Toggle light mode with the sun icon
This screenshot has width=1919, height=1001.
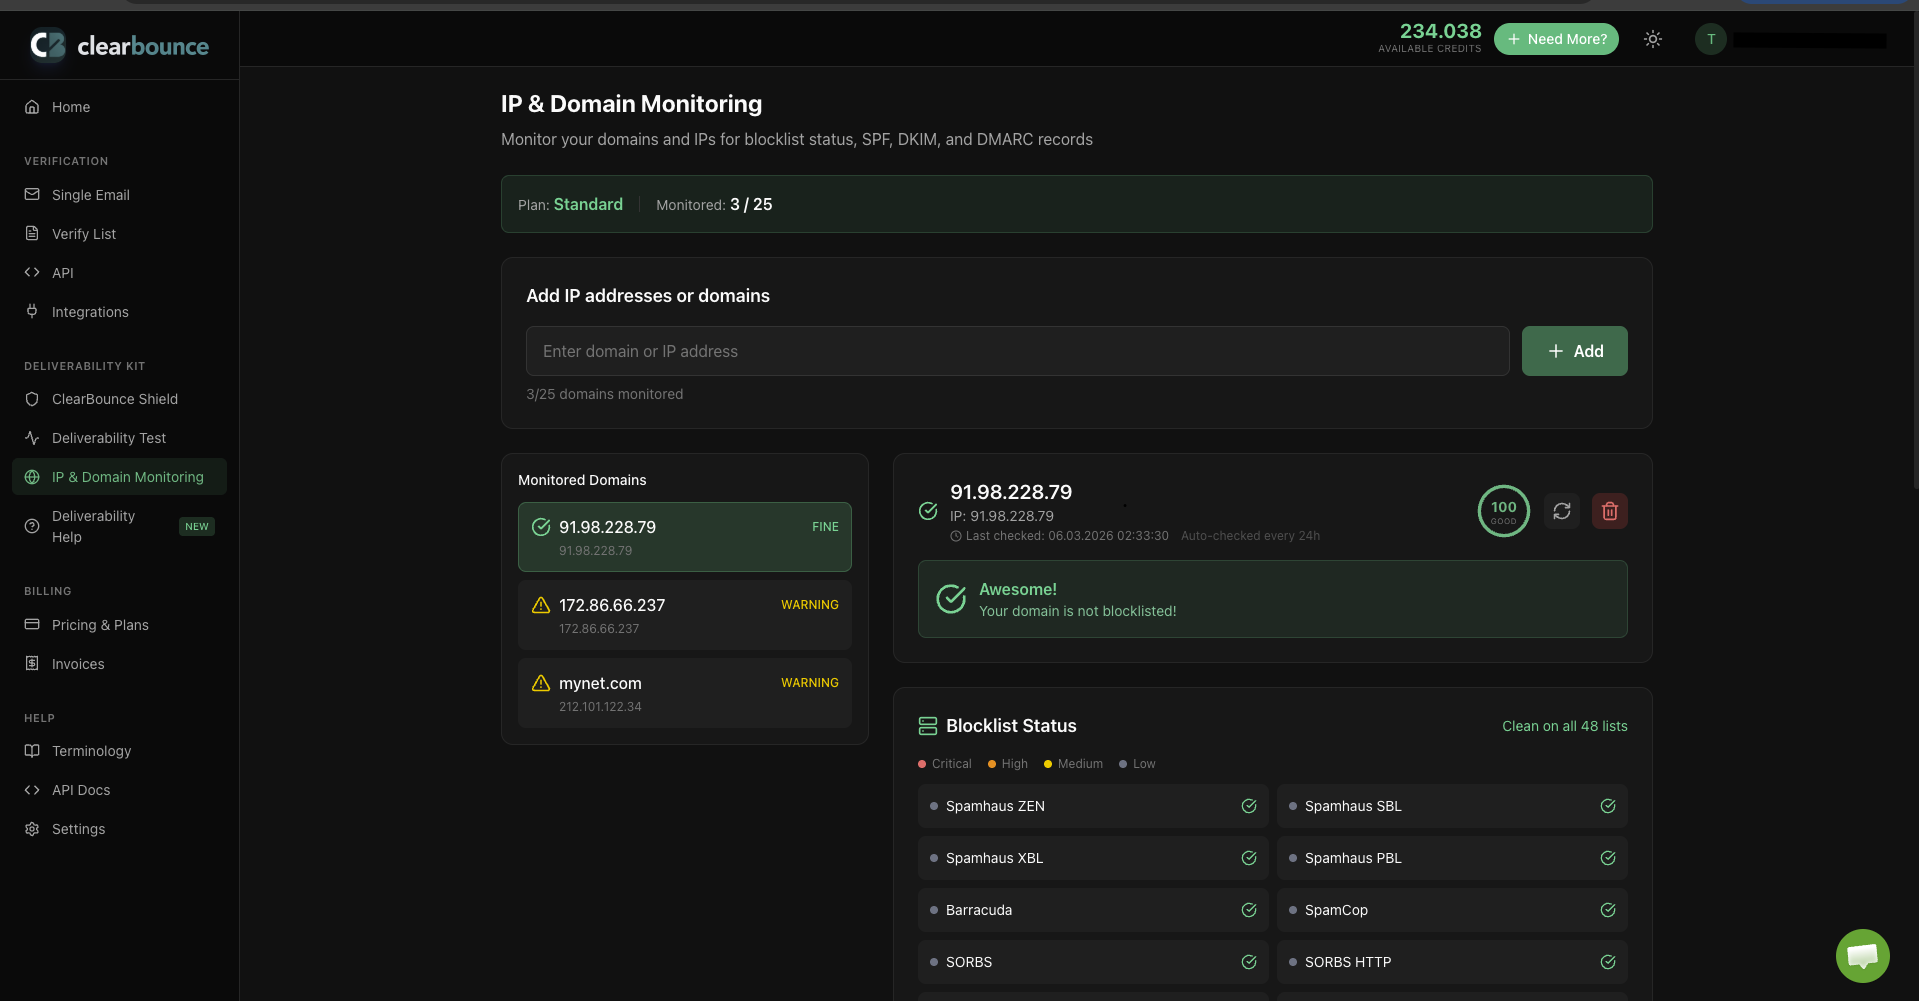click(1652, 39)
